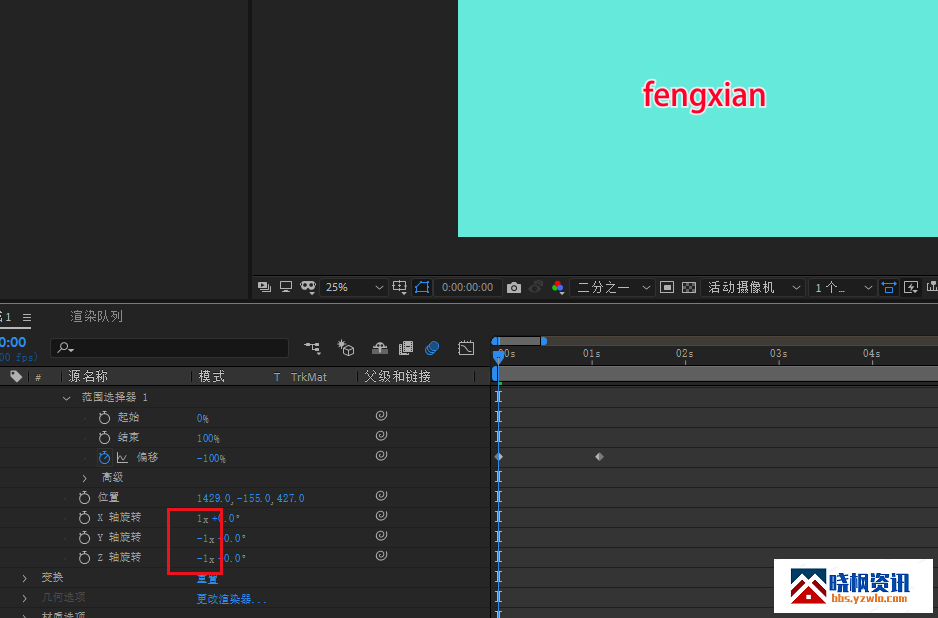Expand the 几何选项 group
Screen dimensions: 938x618
pos(25,598)
